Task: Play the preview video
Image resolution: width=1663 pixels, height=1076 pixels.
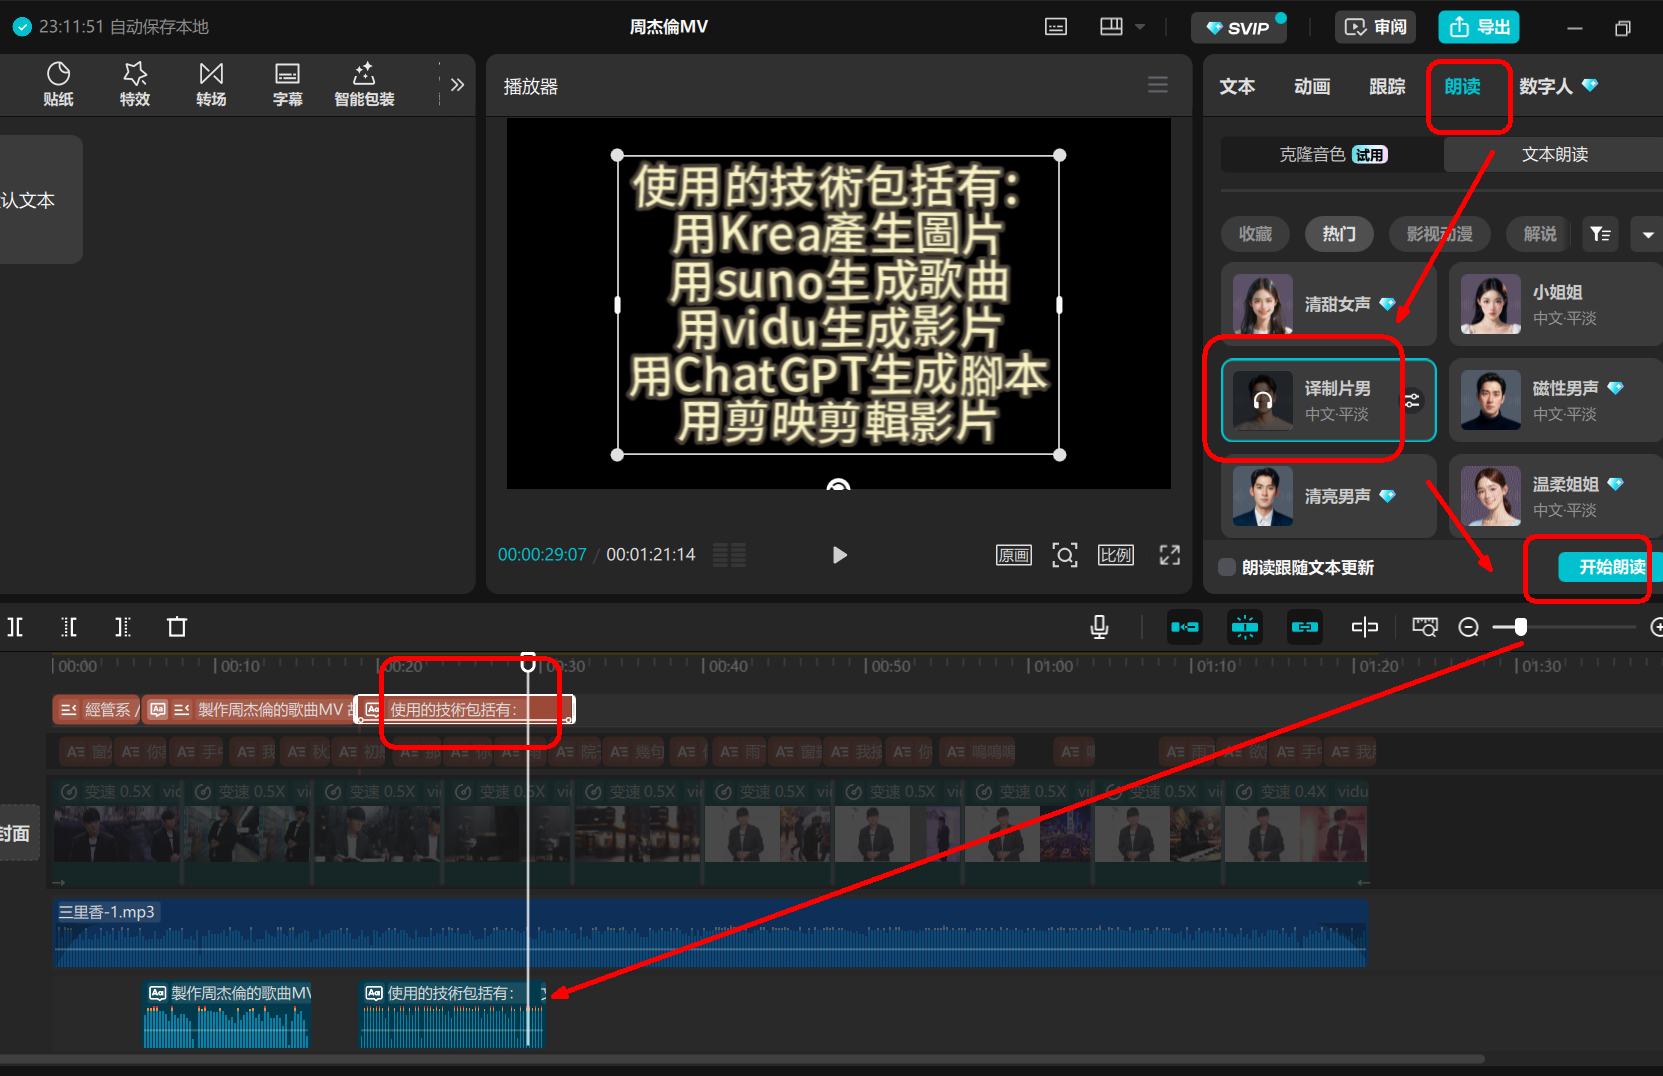Action: [839, 555]
